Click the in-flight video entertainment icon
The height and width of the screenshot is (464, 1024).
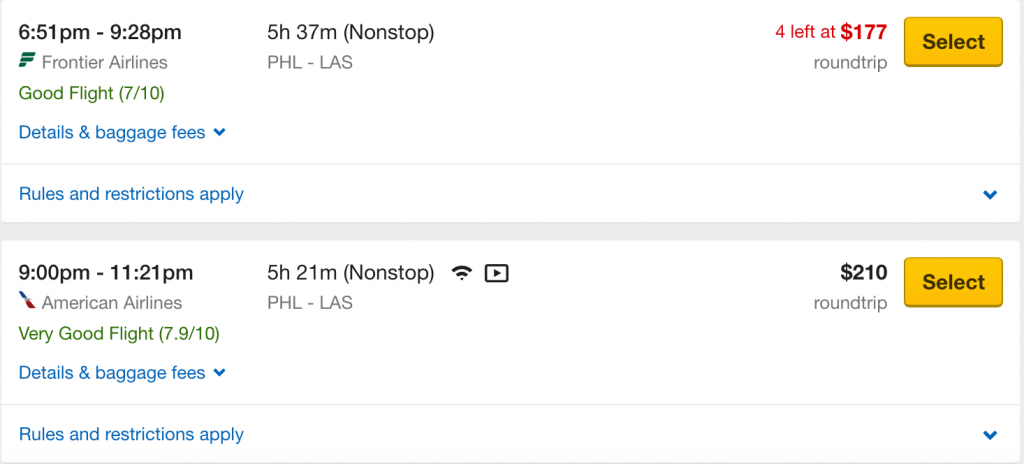496,272
